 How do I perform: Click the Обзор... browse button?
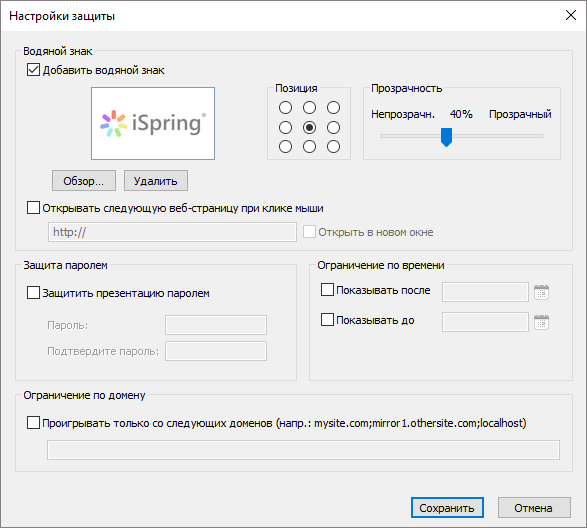84,181
